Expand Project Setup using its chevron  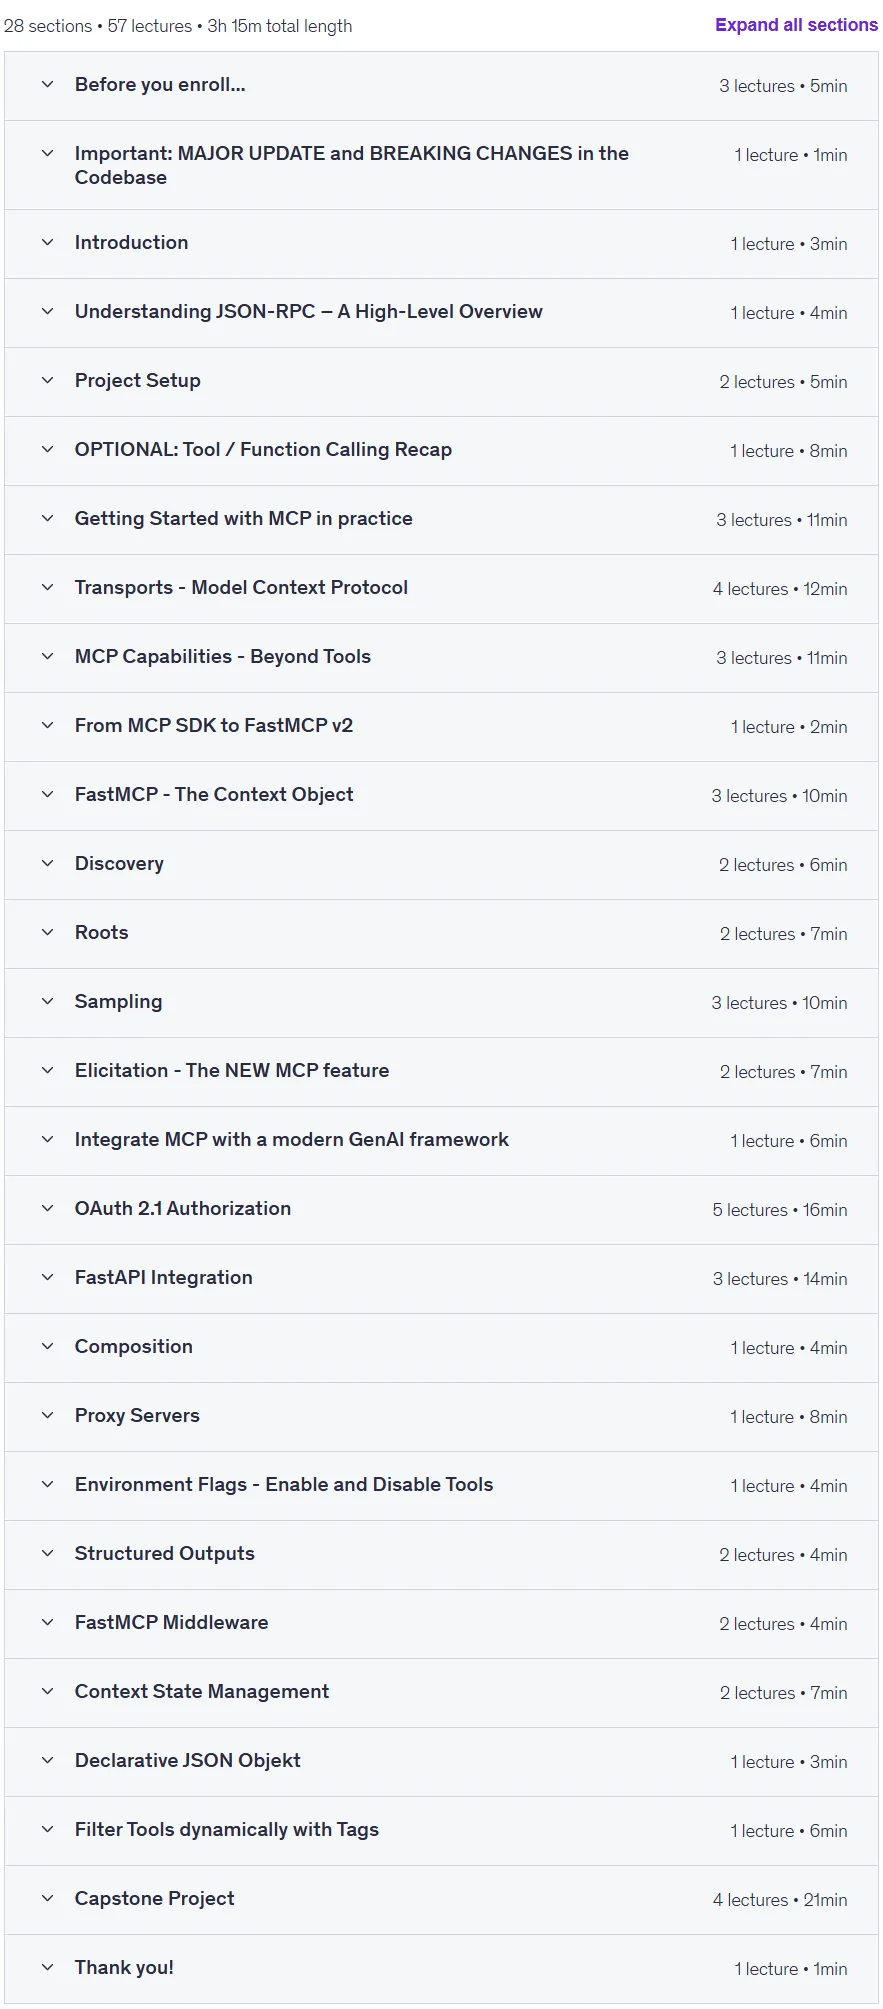[x=47, y=381]
